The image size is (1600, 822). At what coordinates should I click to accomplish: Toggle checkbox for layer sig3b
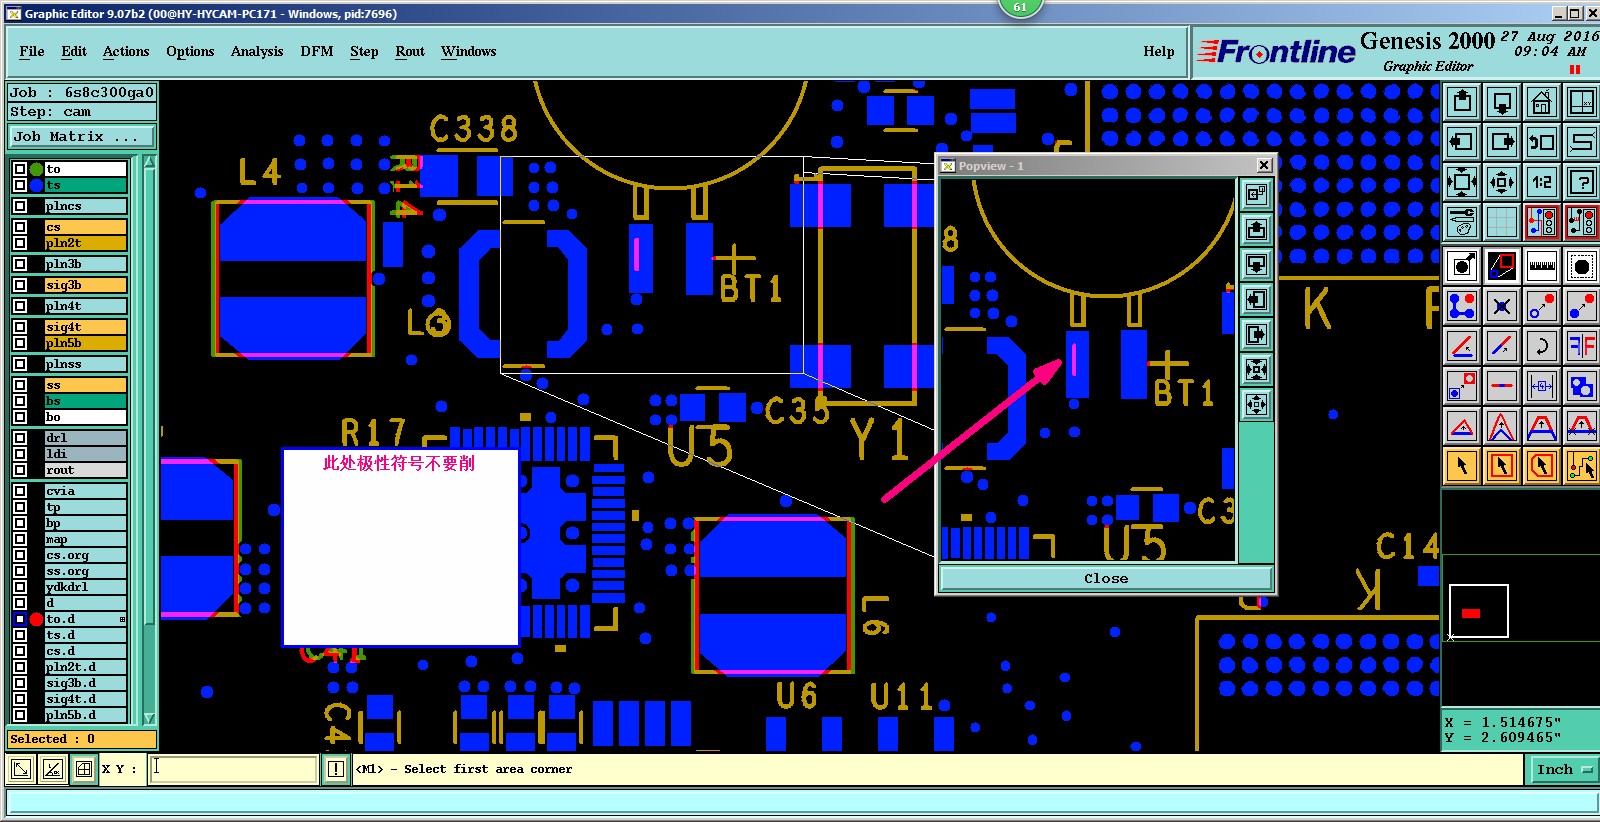point(19,285)
